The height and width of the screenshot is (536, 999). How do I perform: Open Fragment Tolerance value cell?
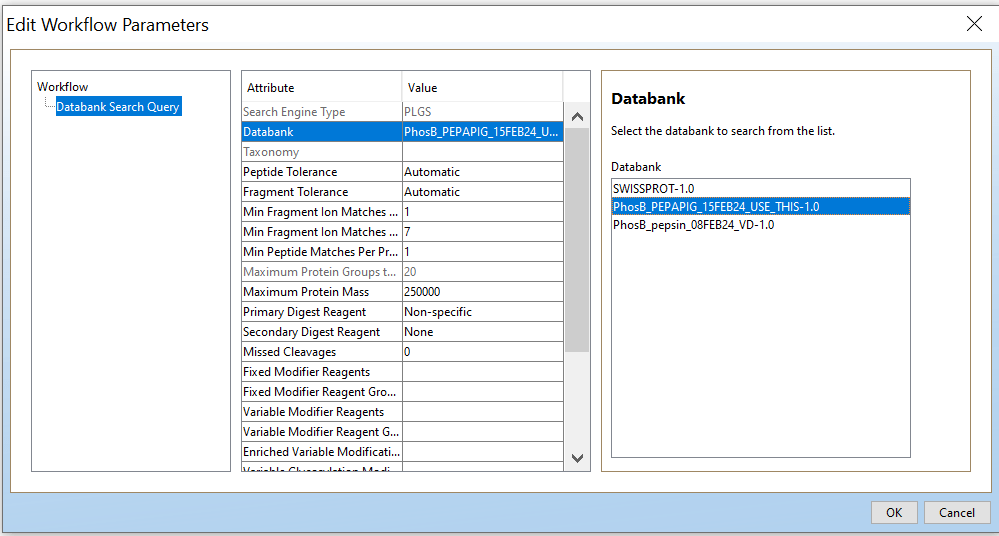pyautogui.click(x=482, y=192)
